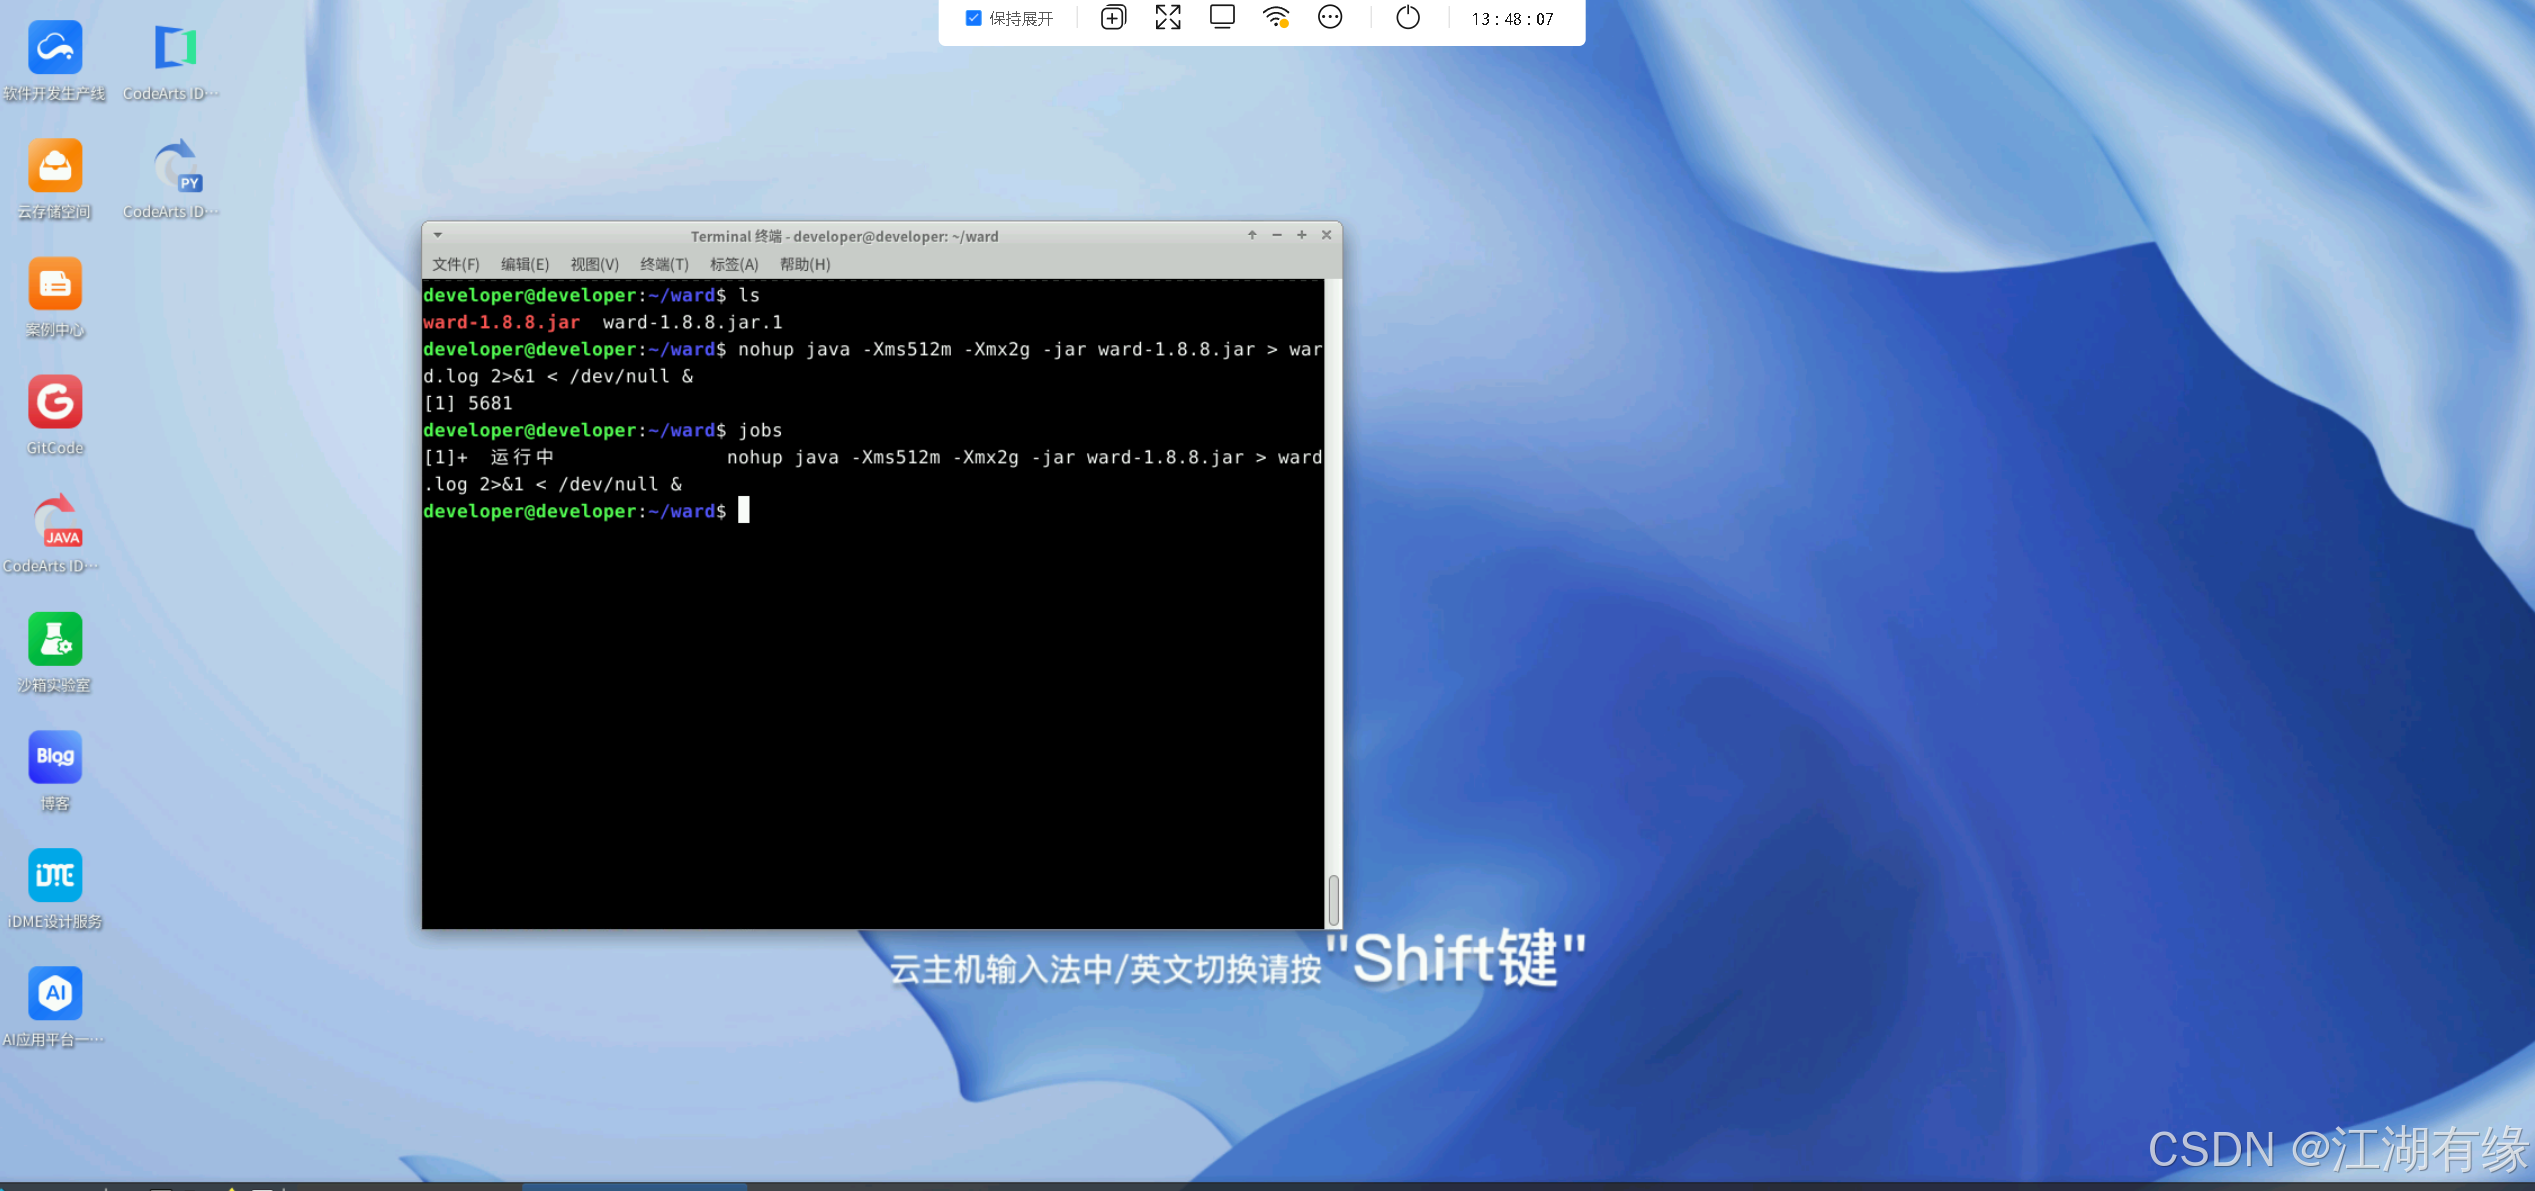Image resolution: width=2535 pixels, height=1191 pixels.
Task: Open the 文件(F) menu
Action: (456, 264)
